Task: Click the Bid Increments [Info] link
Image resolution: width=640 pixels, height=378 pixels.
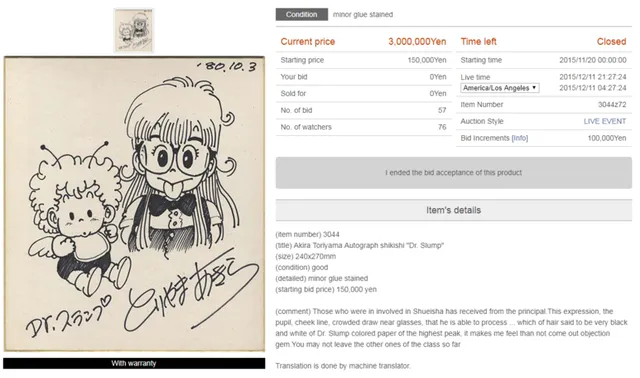Action: point(520,138)
